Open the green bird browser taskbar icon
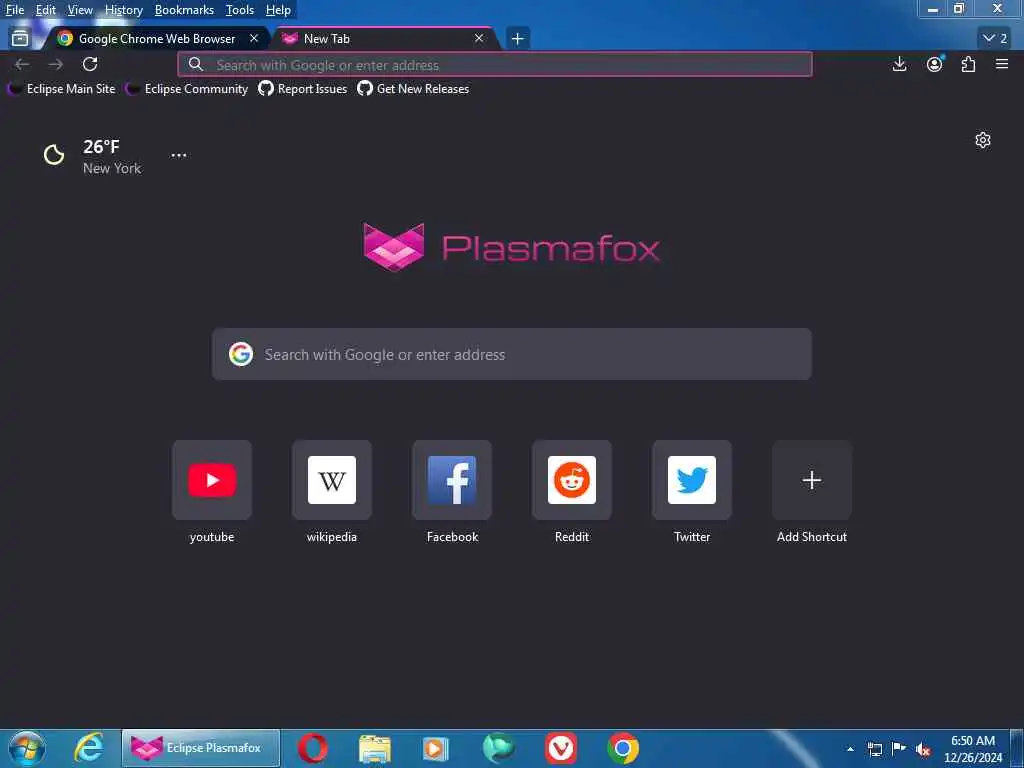This screenshot has height=768, width=1024. pyautogui.click(x=498, y=748)
